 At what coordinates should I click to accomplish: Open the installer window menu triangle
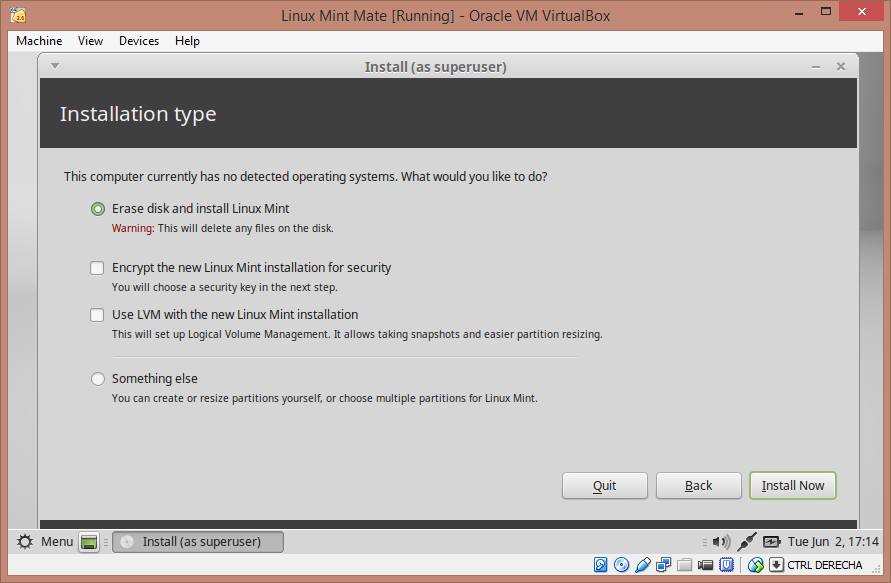click(x=55, y=66)
